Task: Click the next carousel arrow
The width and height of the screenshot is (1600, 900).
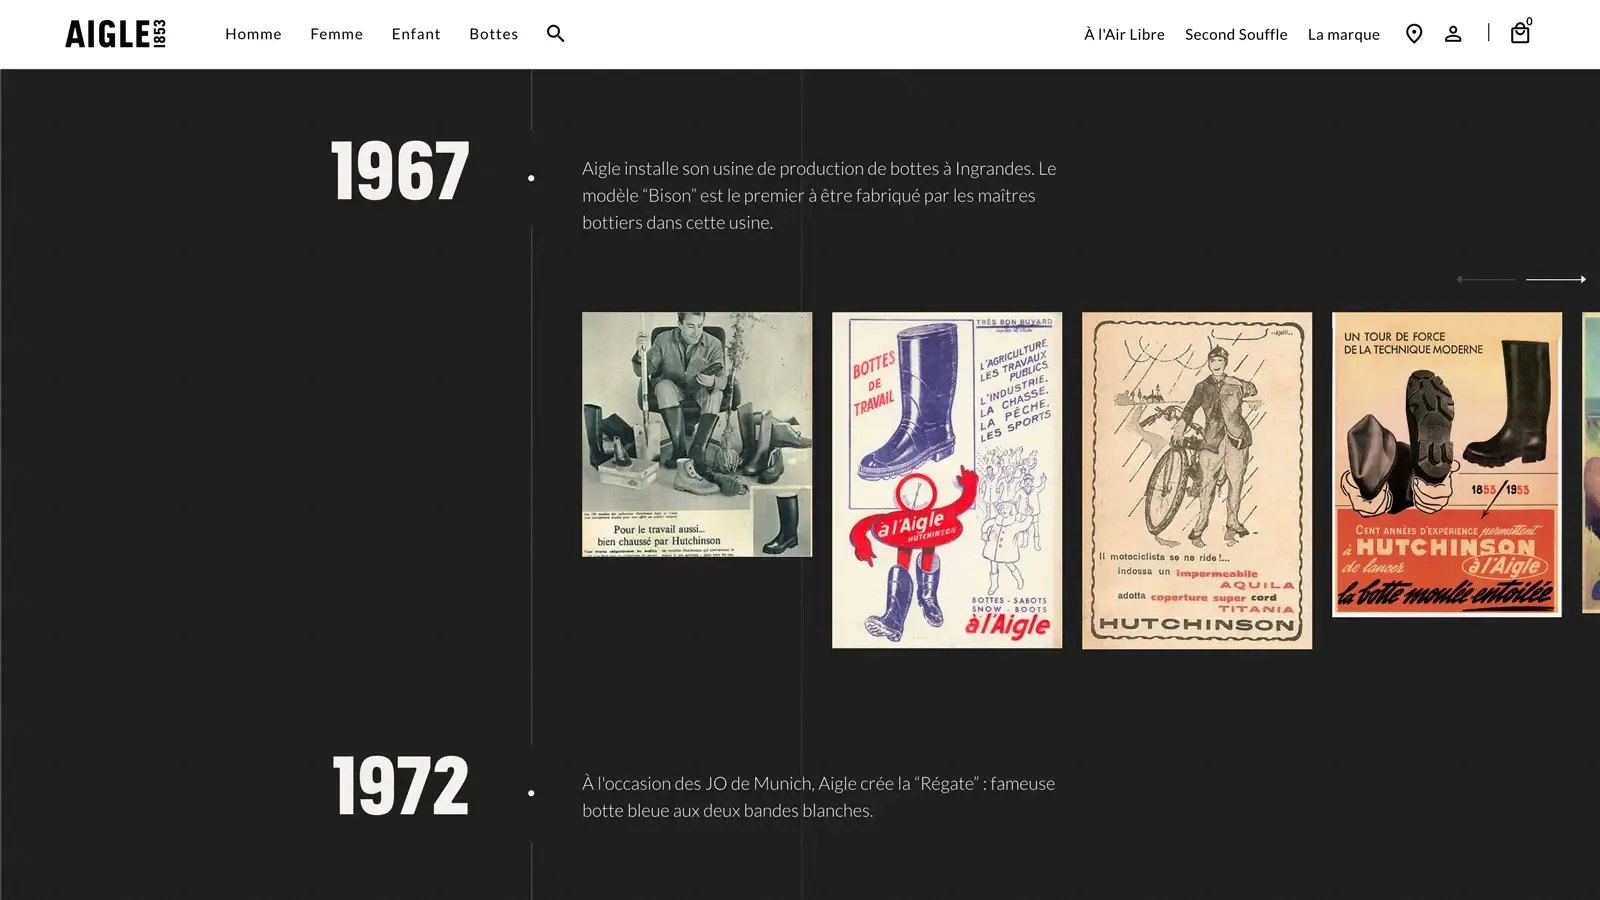Action: 1556,280
